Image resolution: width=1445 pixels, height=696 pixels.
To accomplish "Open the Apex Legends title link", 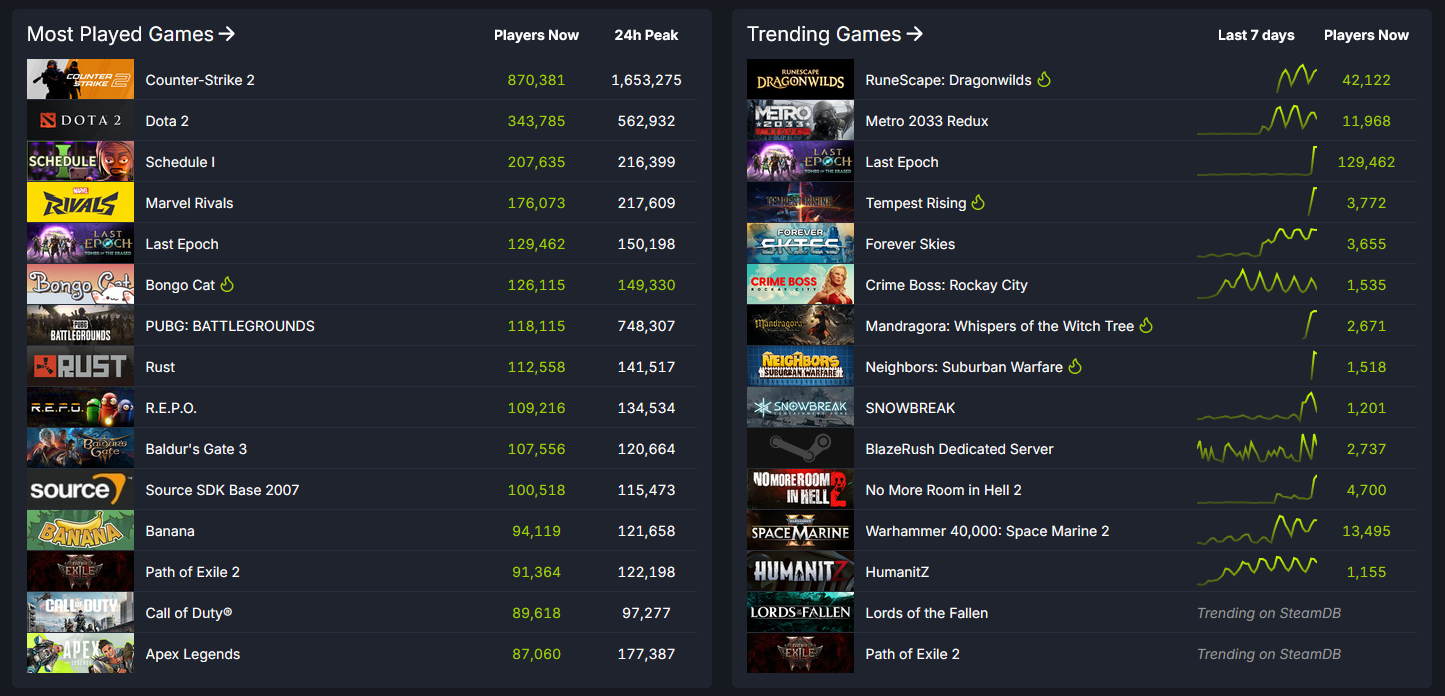I will (193, 654).
